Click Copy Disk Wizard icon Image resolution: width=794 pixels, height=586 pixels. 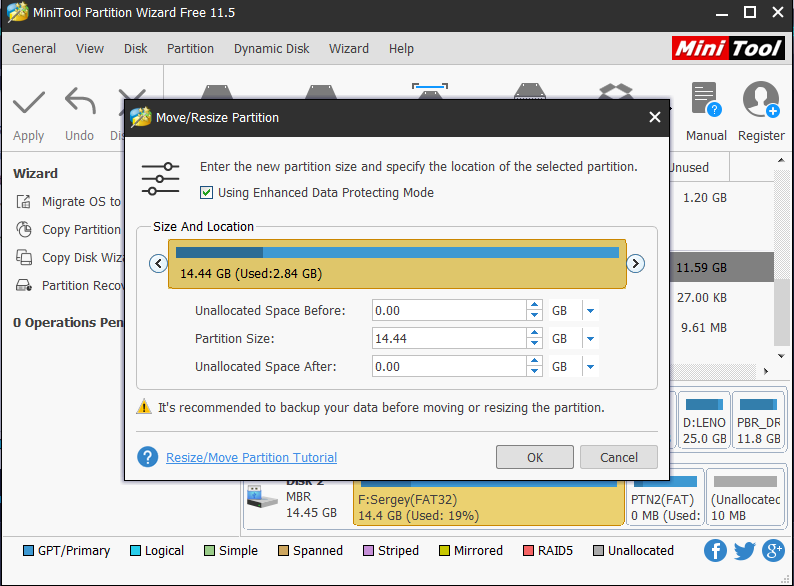point(23,257)
